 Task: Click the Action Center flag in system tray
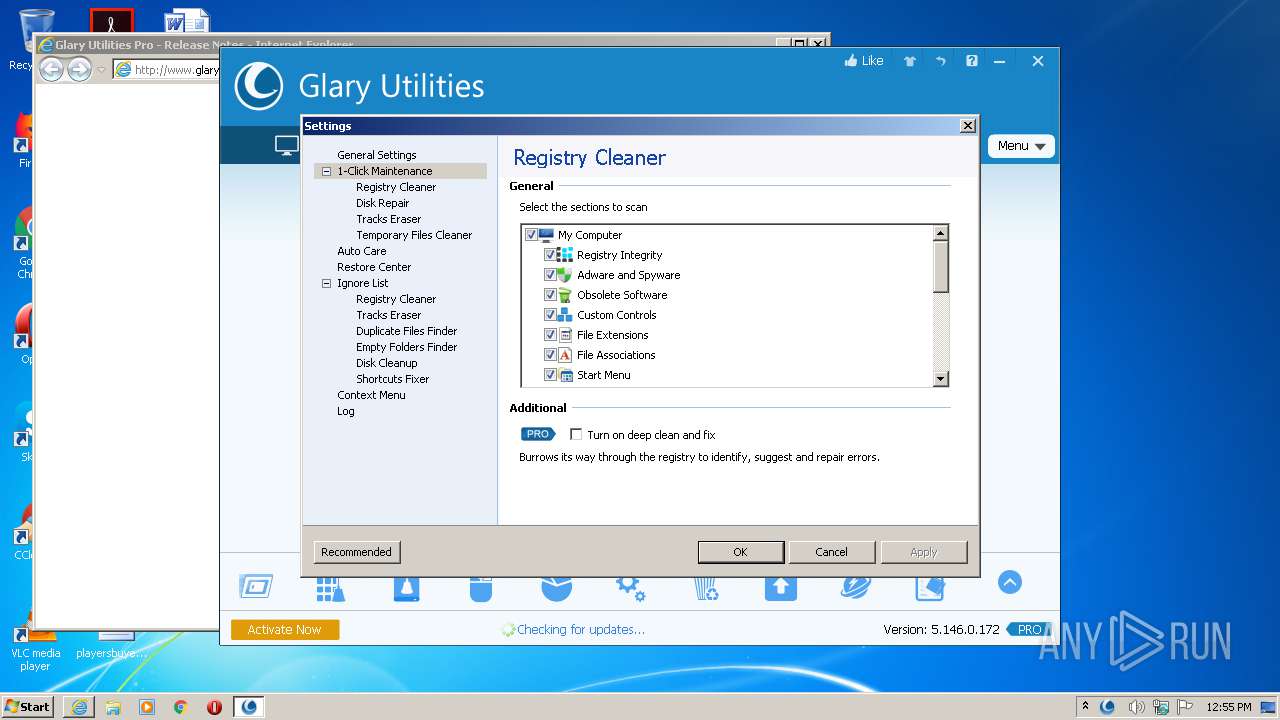click(1185, 707)
